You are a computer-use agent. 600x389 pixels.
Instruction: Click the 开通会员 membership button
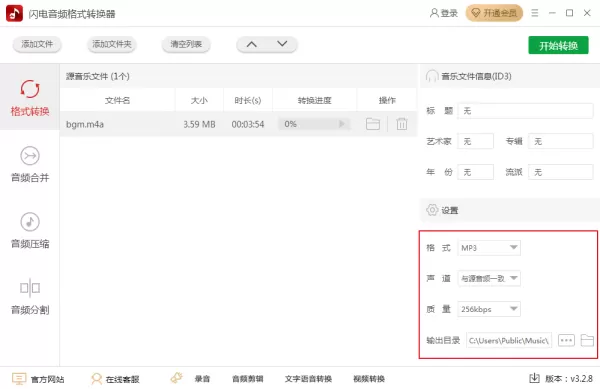(494, 13)
